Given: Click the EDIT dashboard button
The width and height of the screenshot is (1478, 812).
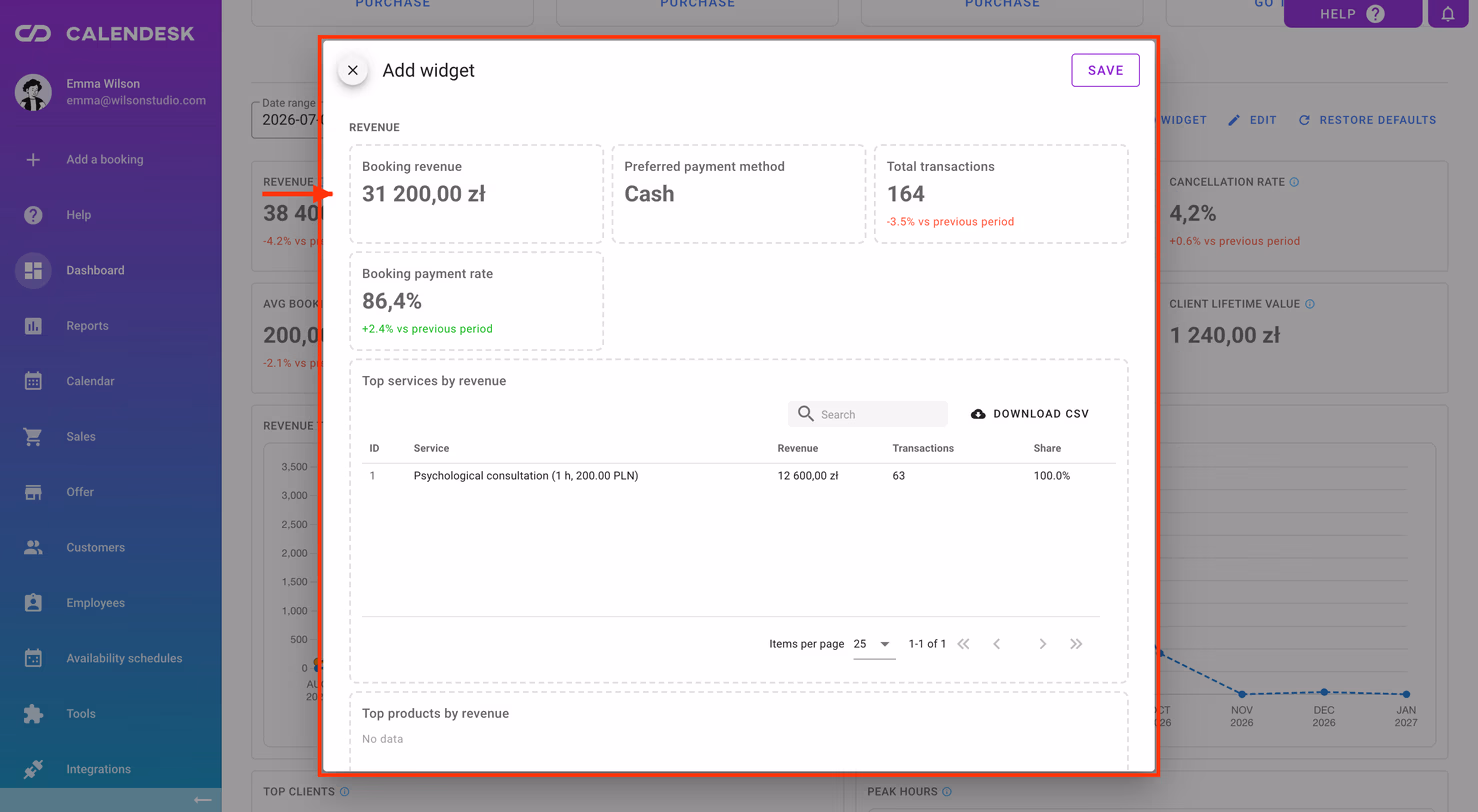Looking at the screenshot, I should (x=1252, y=120).
